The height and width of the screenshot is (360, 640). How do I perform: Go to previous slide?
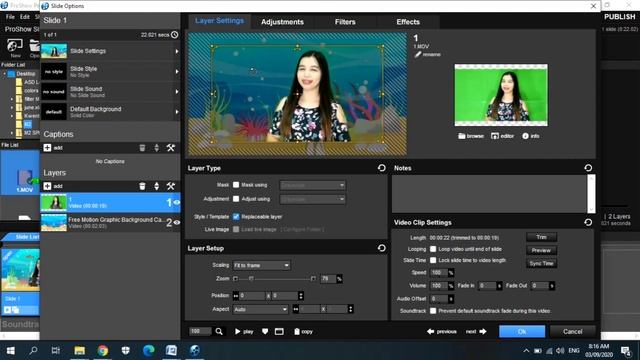(x=442, y=331)
